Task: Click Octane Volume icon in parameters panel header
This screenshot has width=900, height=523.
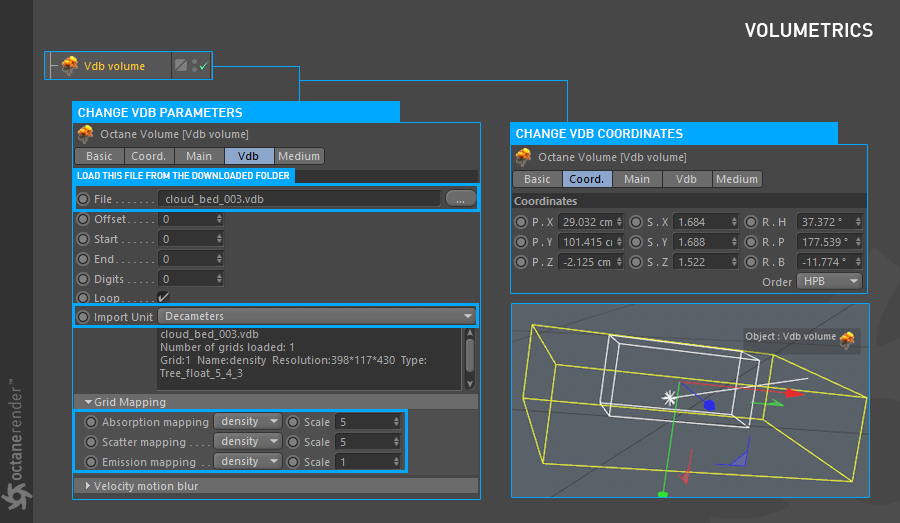Action: (86, 134)
